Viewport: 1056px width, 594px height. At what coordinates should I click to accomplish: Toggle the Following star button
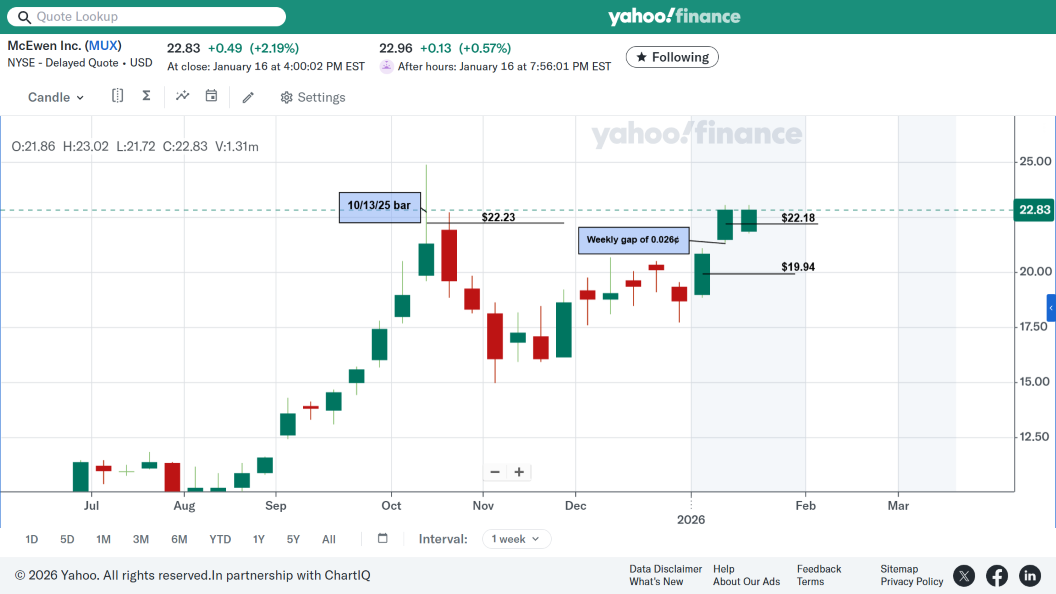pos(672,57)
